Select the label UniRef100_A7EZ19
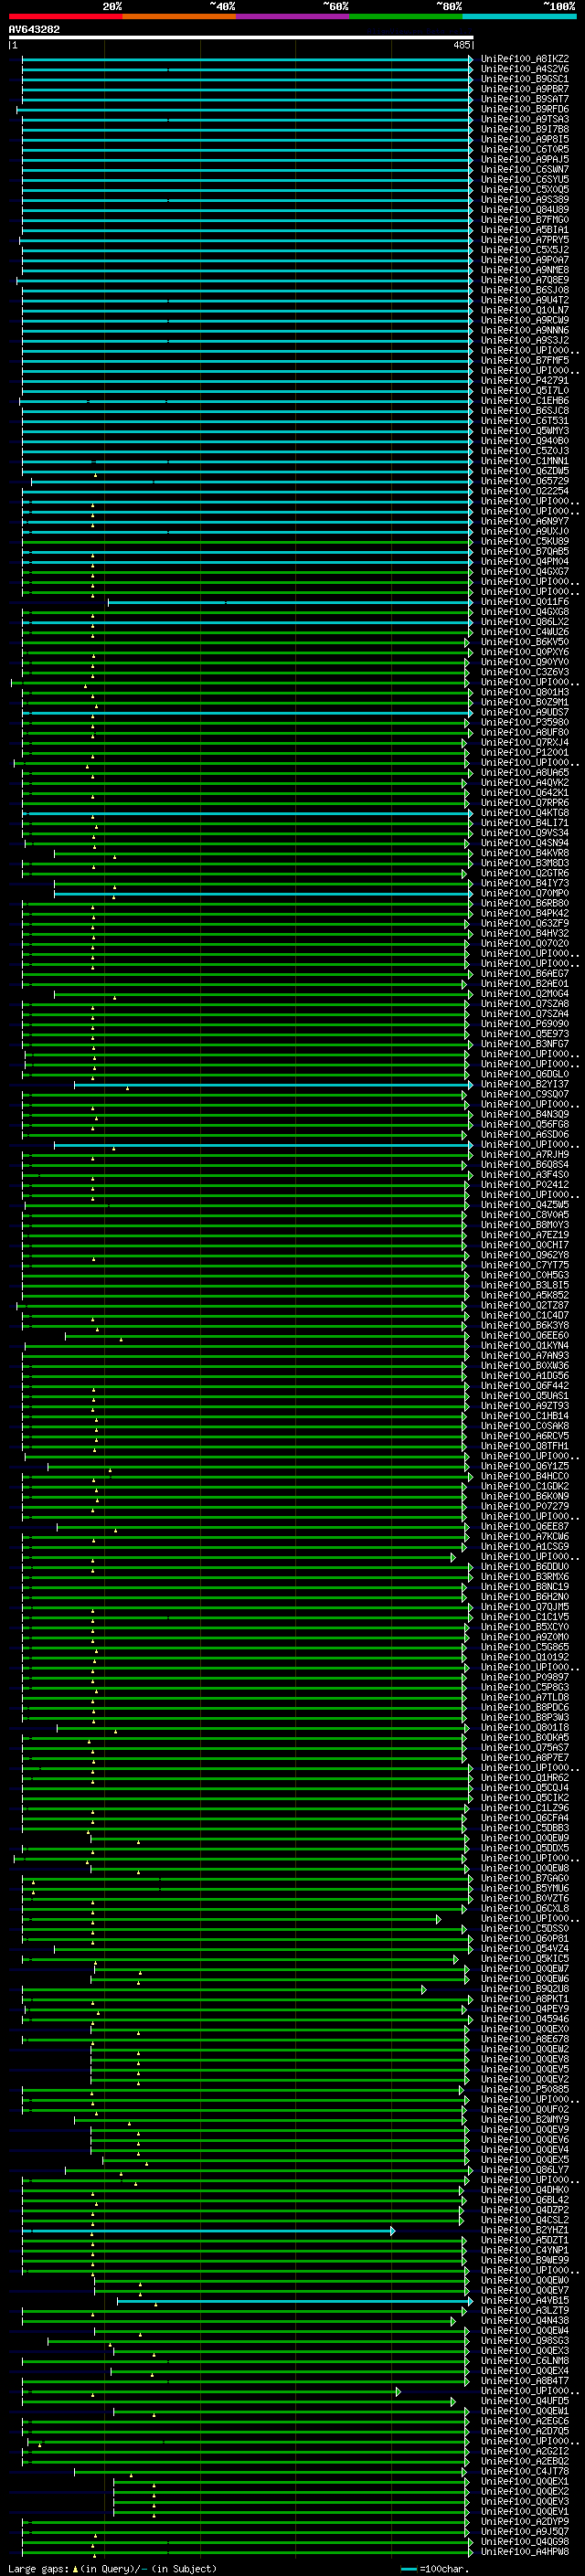 coord(525,1236)
